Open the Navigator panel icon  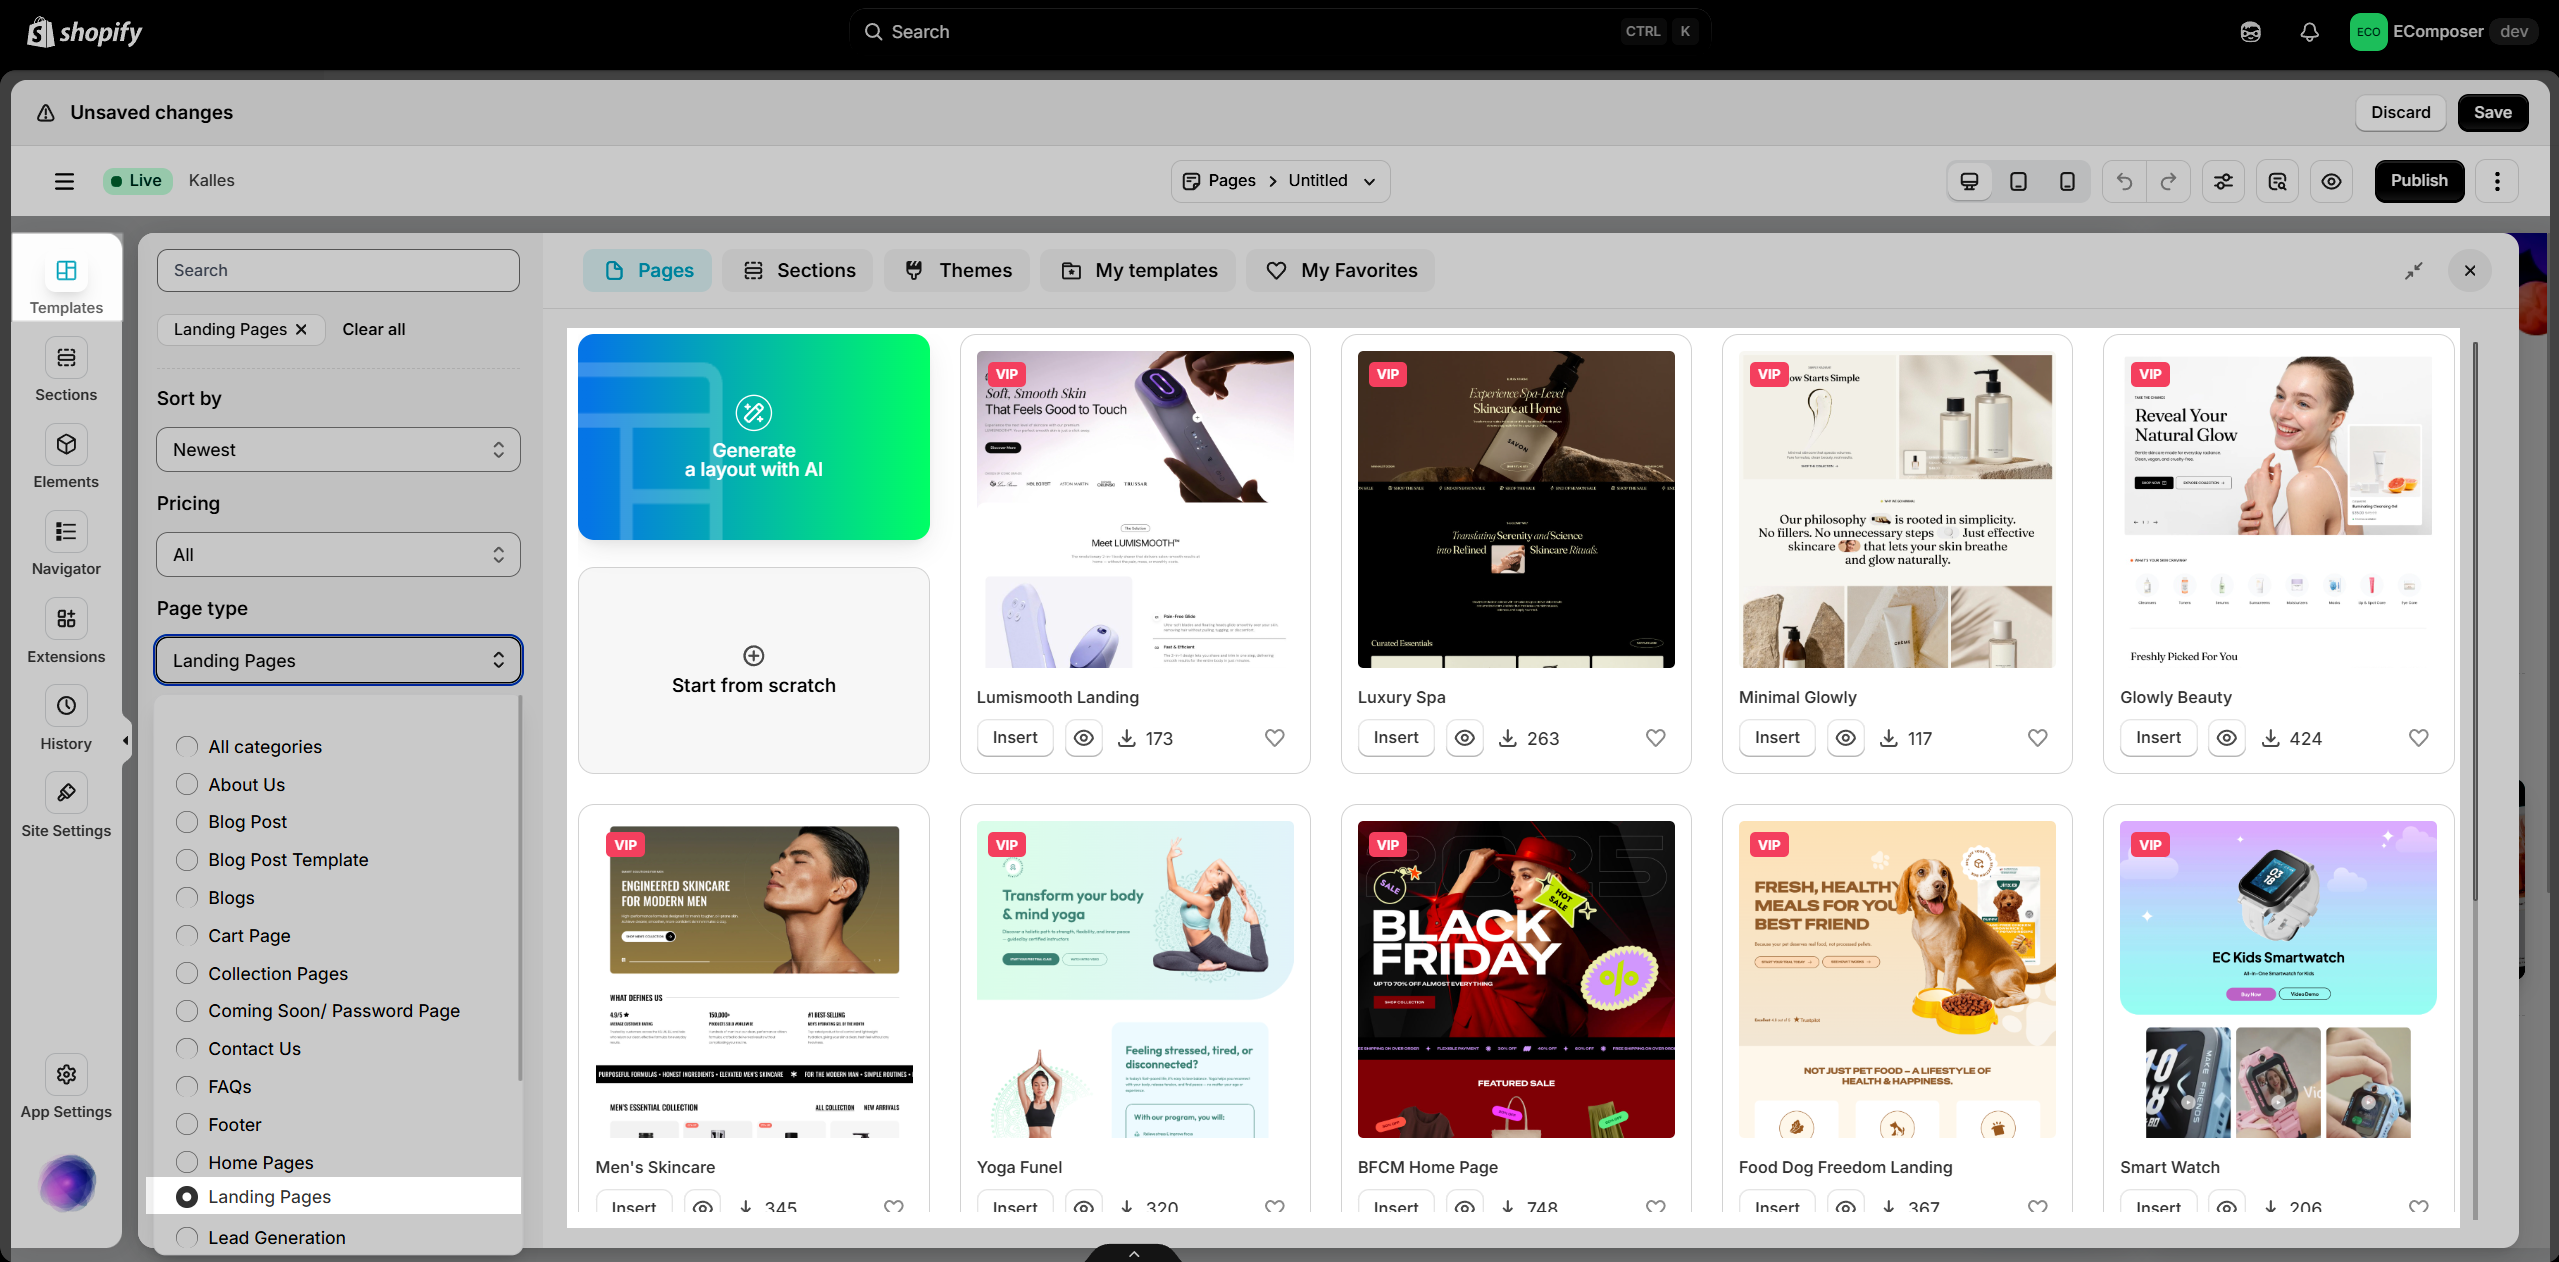[66, 532]
